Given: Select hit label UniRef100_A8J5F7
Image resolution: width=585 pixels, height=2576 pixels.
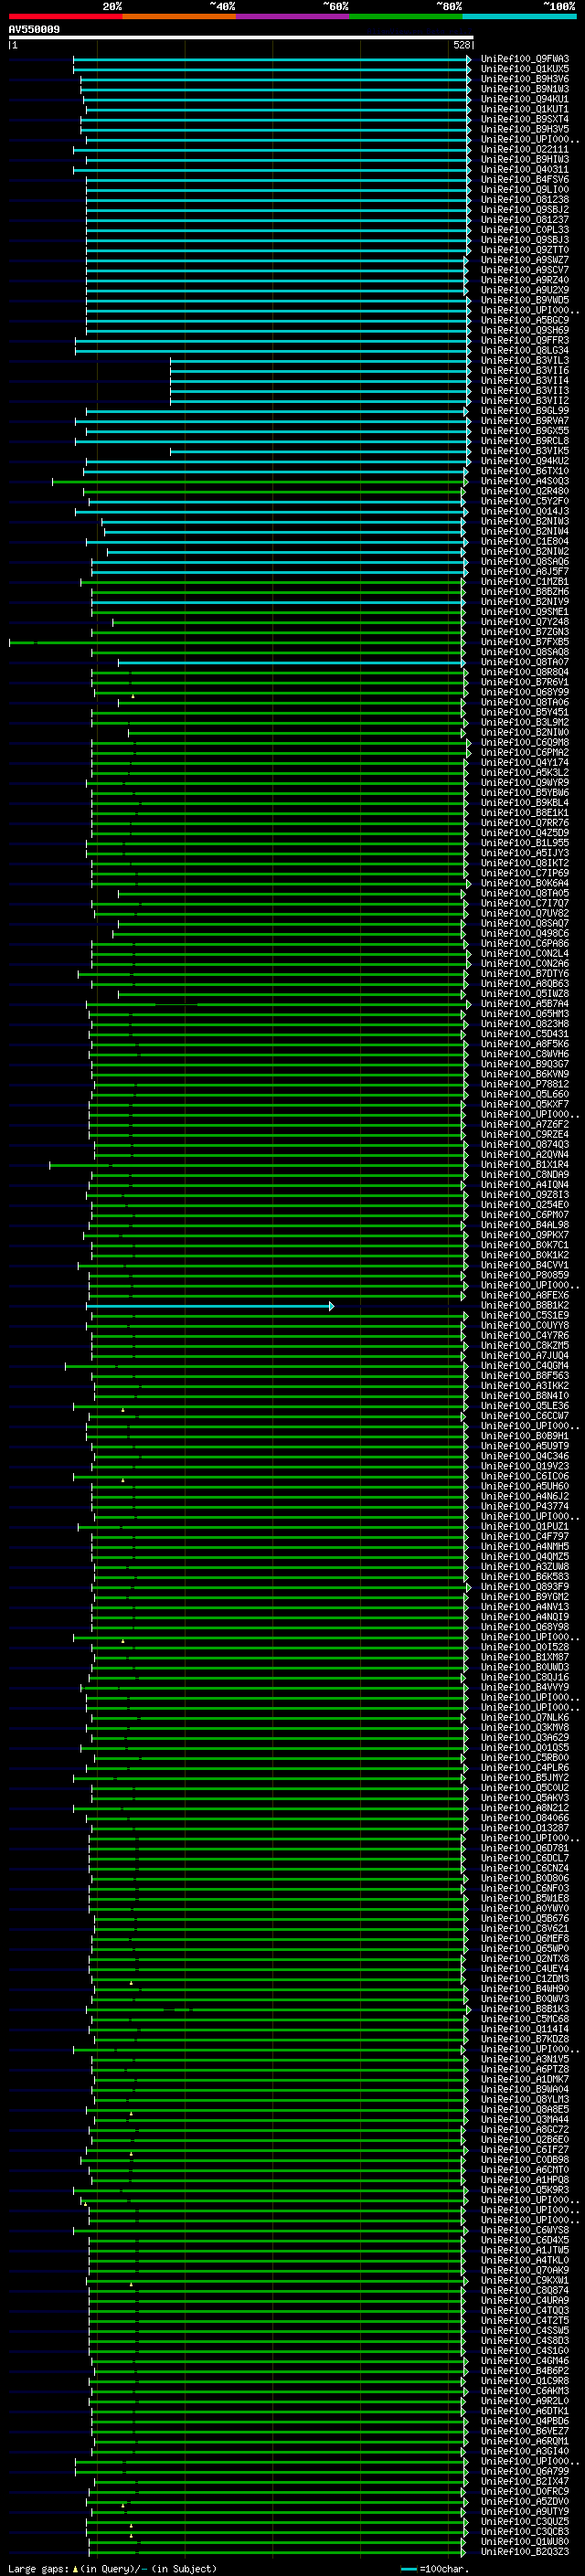Looking at the screenshot, I should pyautogui.click(x=525, y=571).
